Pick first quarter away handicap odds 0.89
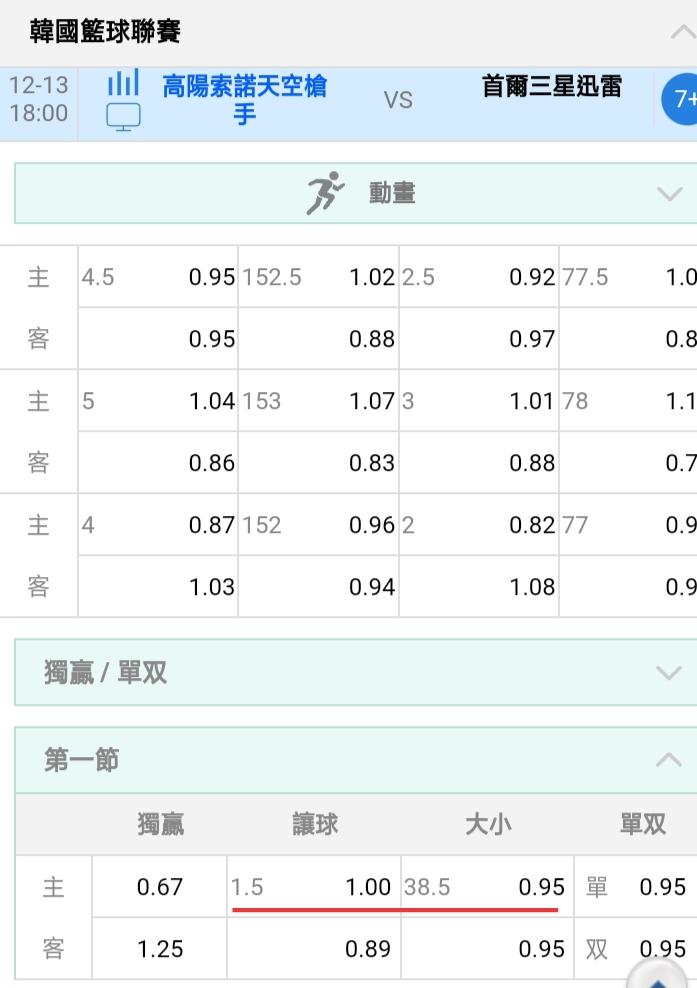 (313, 948)
